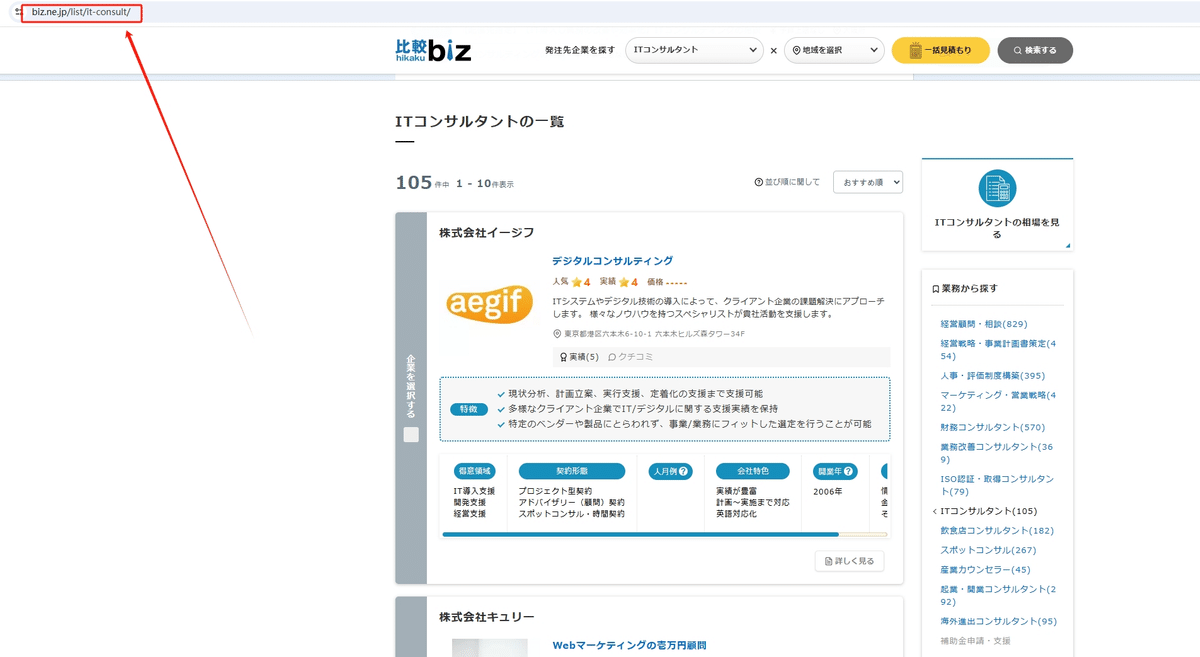Open the おすすめ順 sort dropdown
The image size is (1200, 657).
pyautogui.click(x=868, y=182)
